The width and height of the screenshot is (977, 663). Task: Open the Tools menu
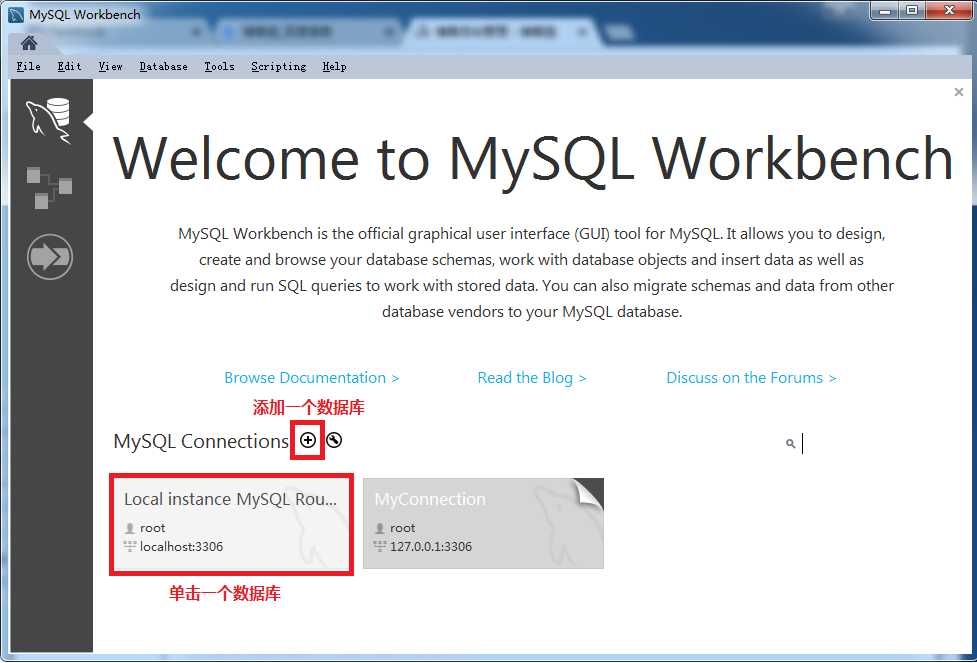coord(219,66)
